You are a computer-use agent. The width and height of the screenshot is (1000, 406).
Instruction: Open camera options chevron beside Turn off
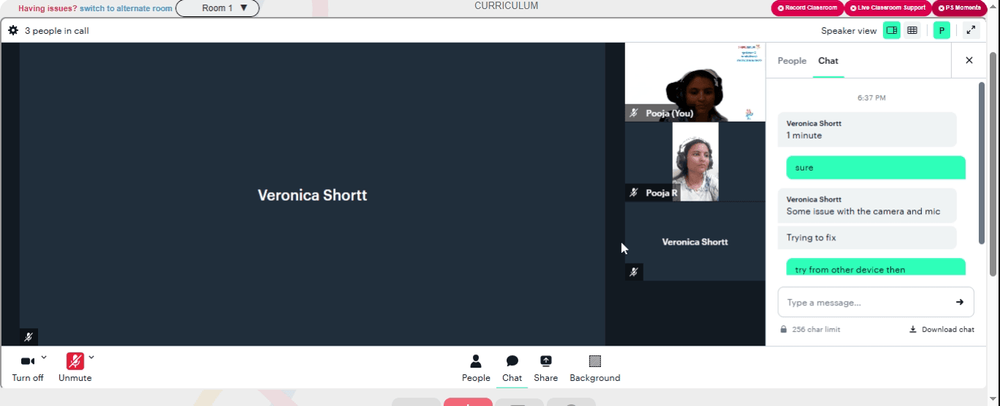pos(43,357)
